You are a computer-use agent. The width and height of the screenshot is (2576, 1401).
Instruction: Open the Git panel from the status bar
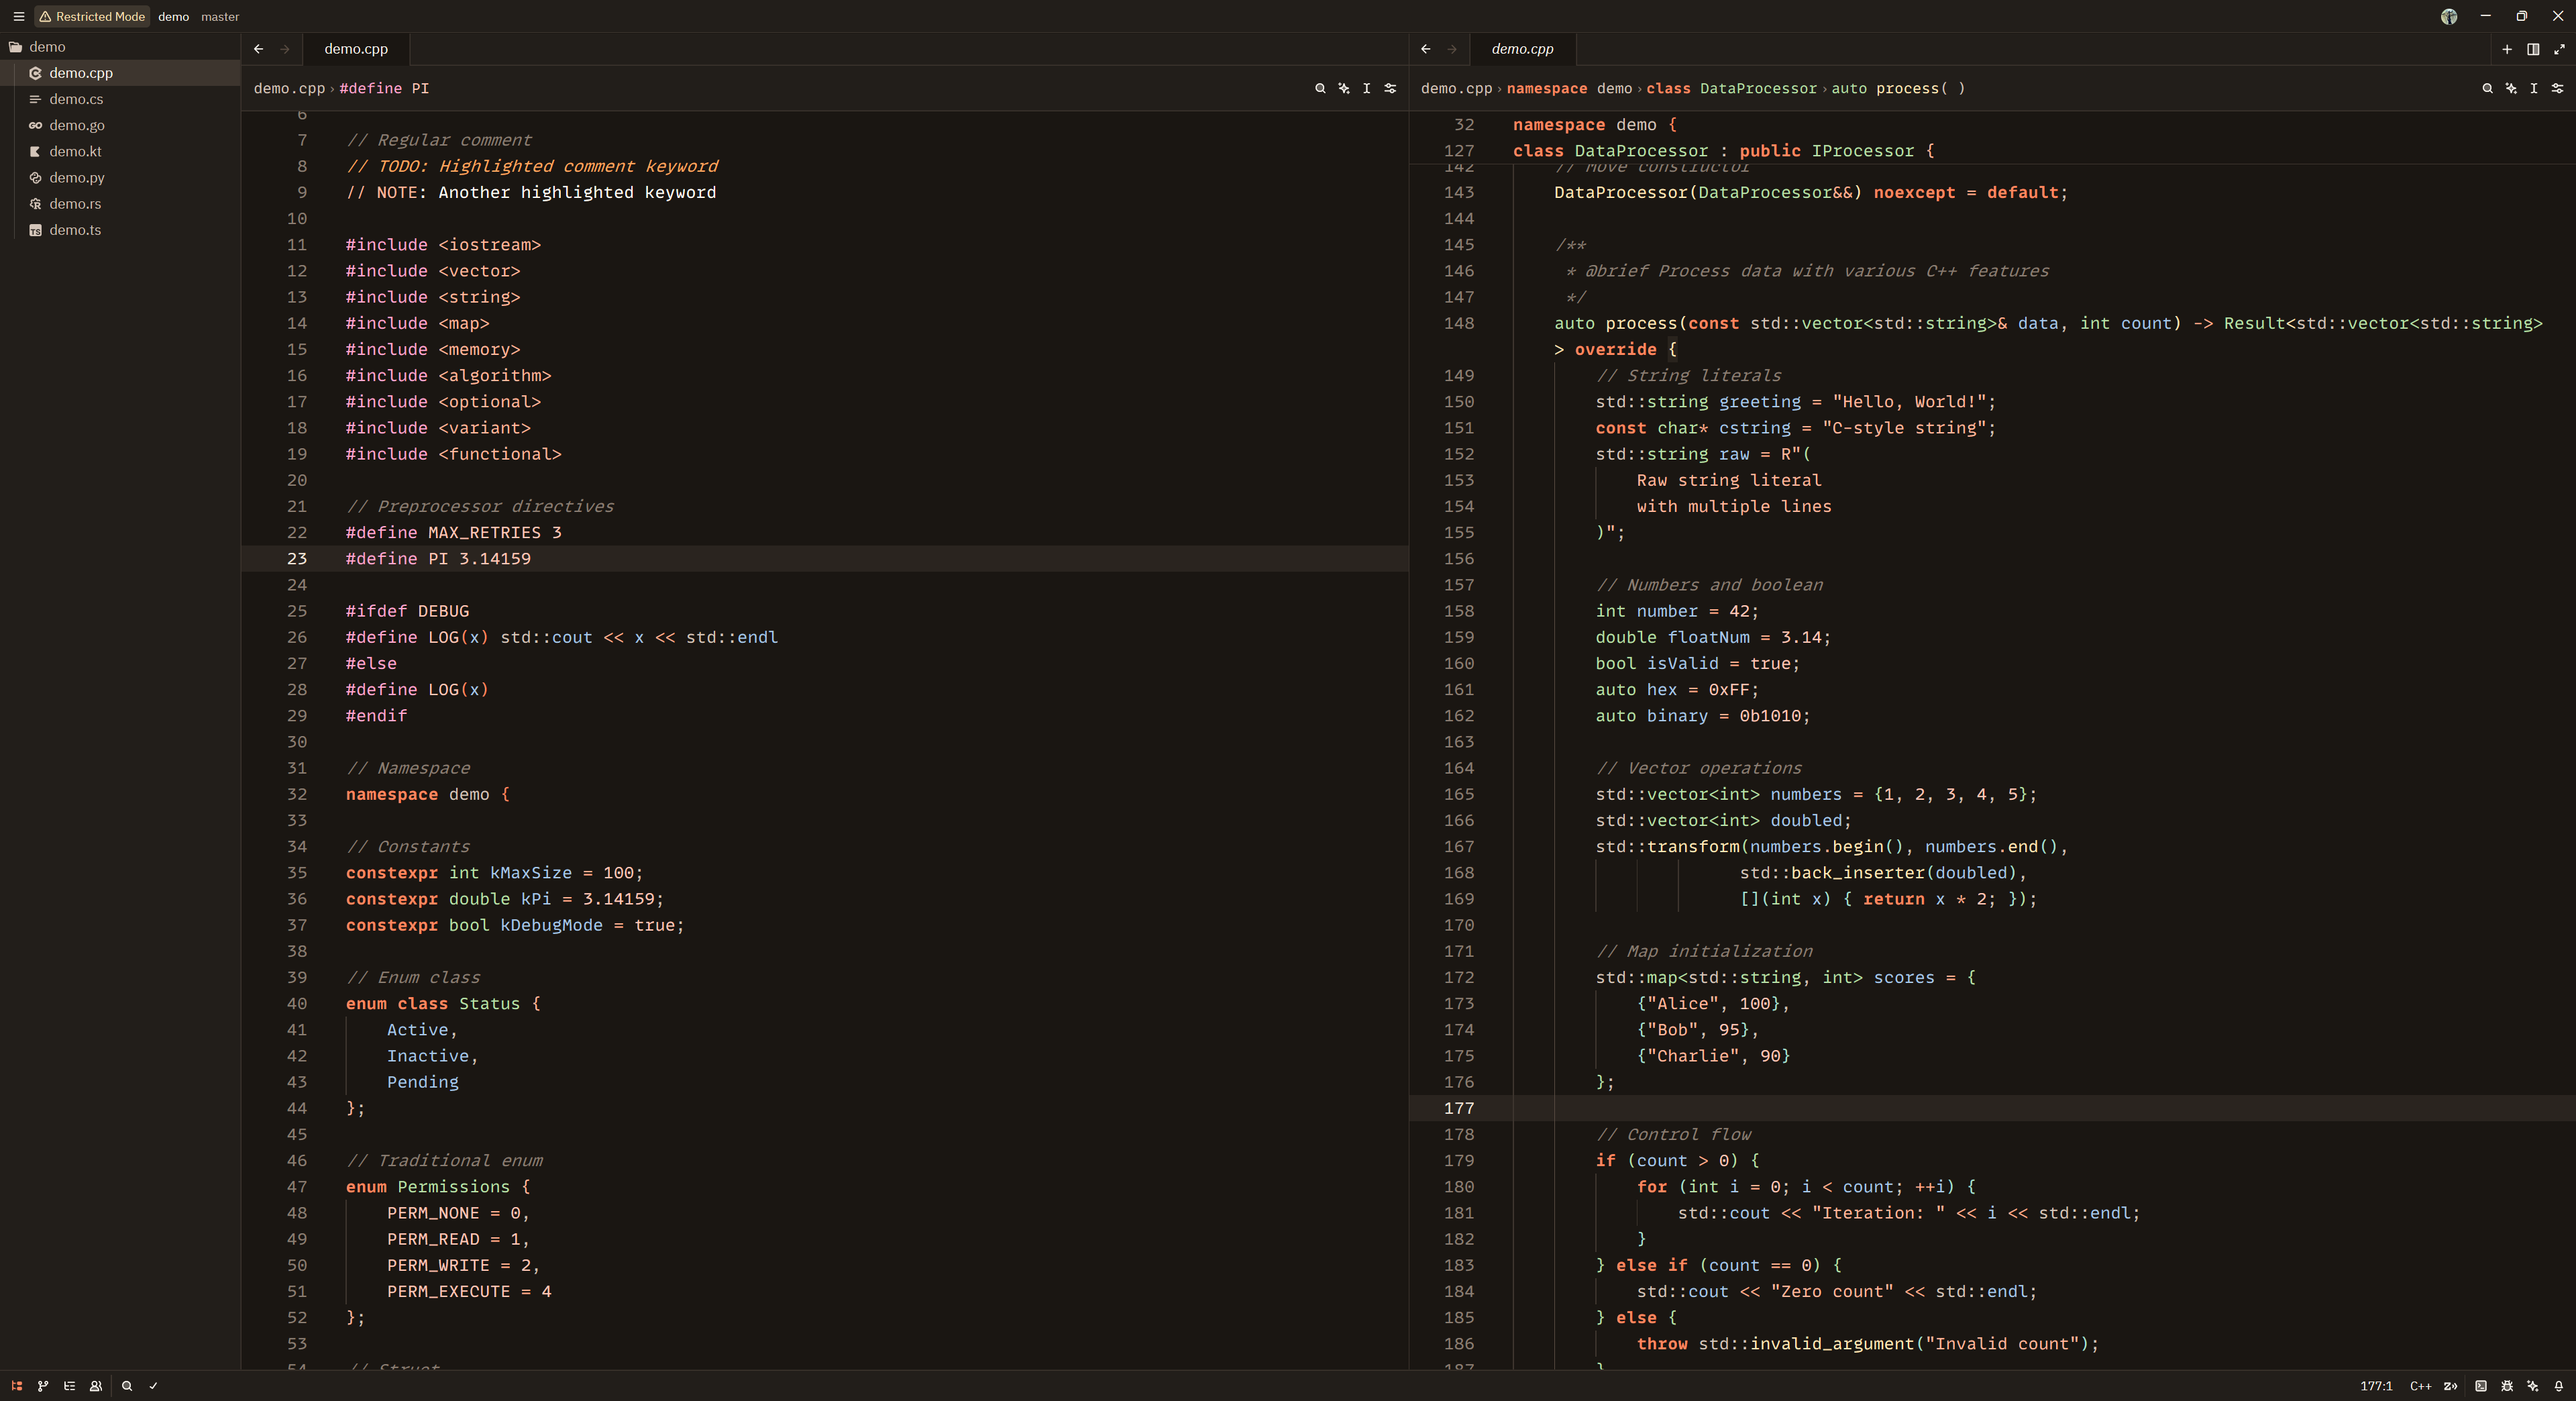43,1386
